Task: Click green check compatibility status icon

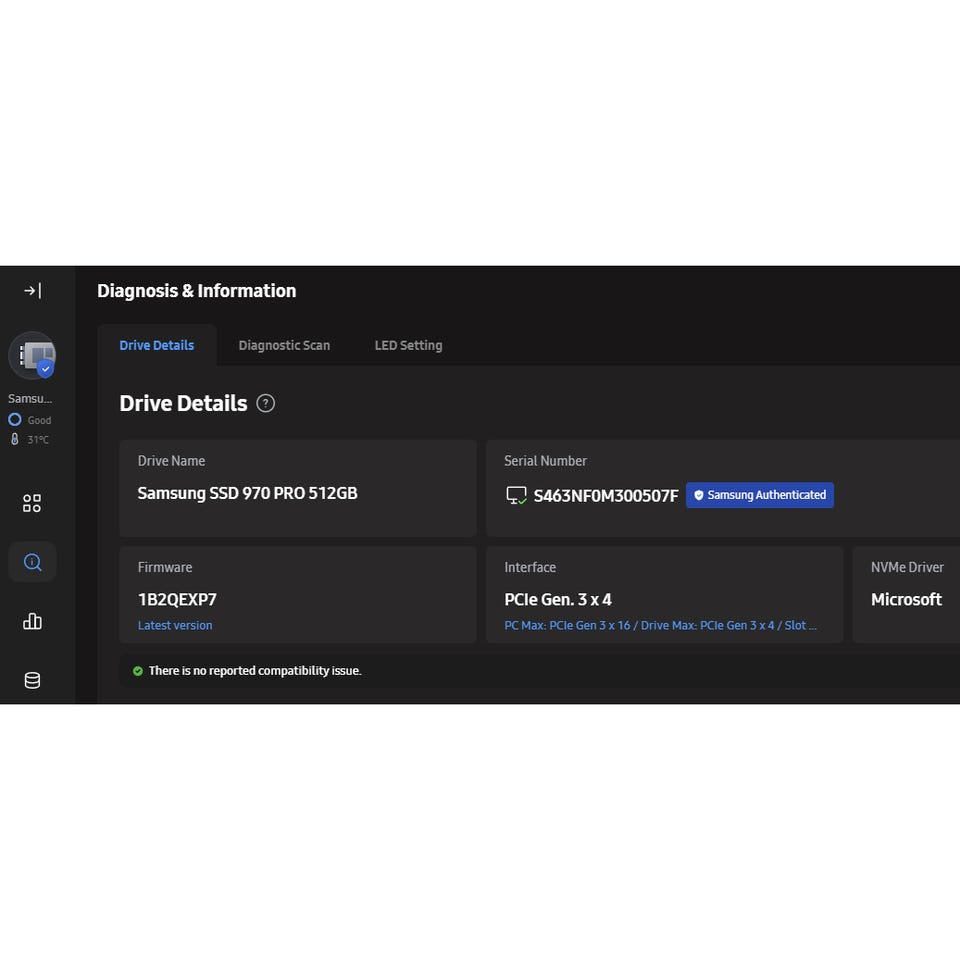Action: point(137,671)
